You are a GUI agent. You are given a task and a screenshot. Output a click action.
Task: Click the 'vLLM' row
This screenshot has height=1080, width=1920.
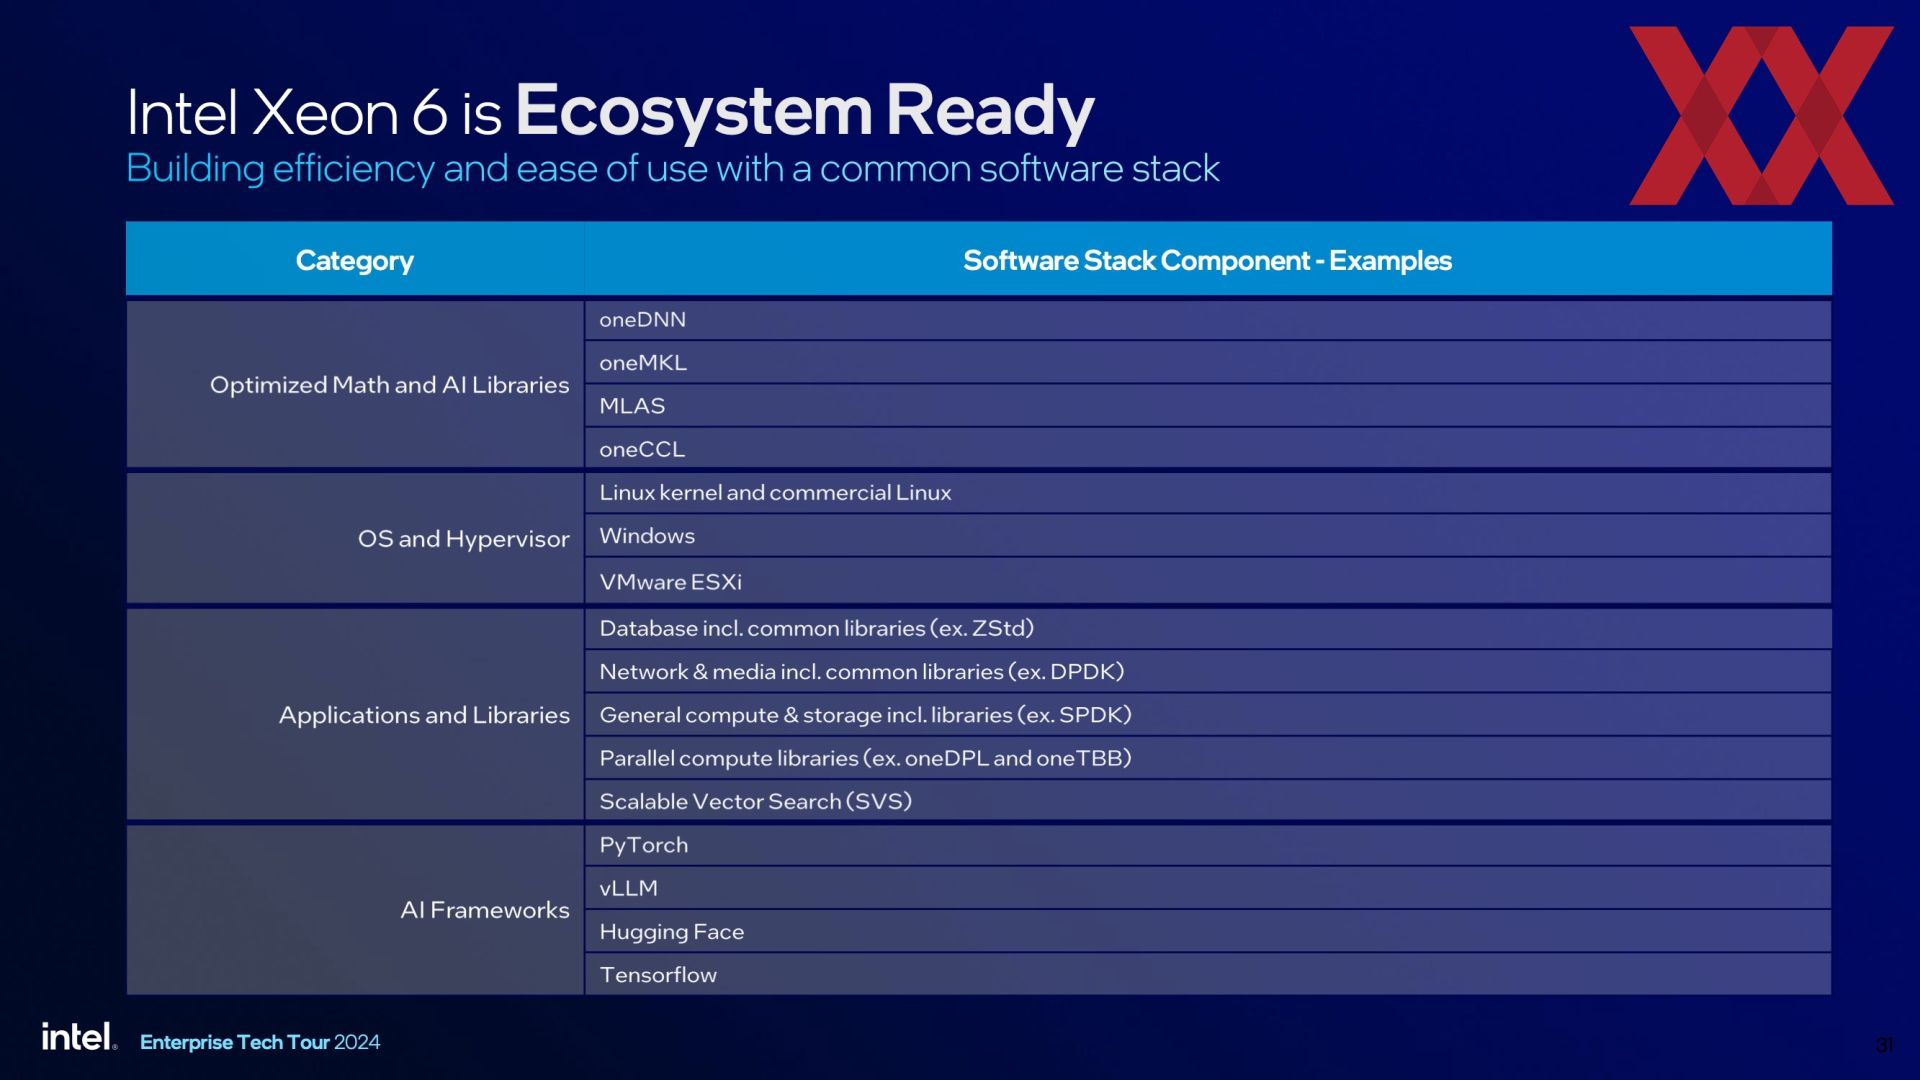[1208, 888]
